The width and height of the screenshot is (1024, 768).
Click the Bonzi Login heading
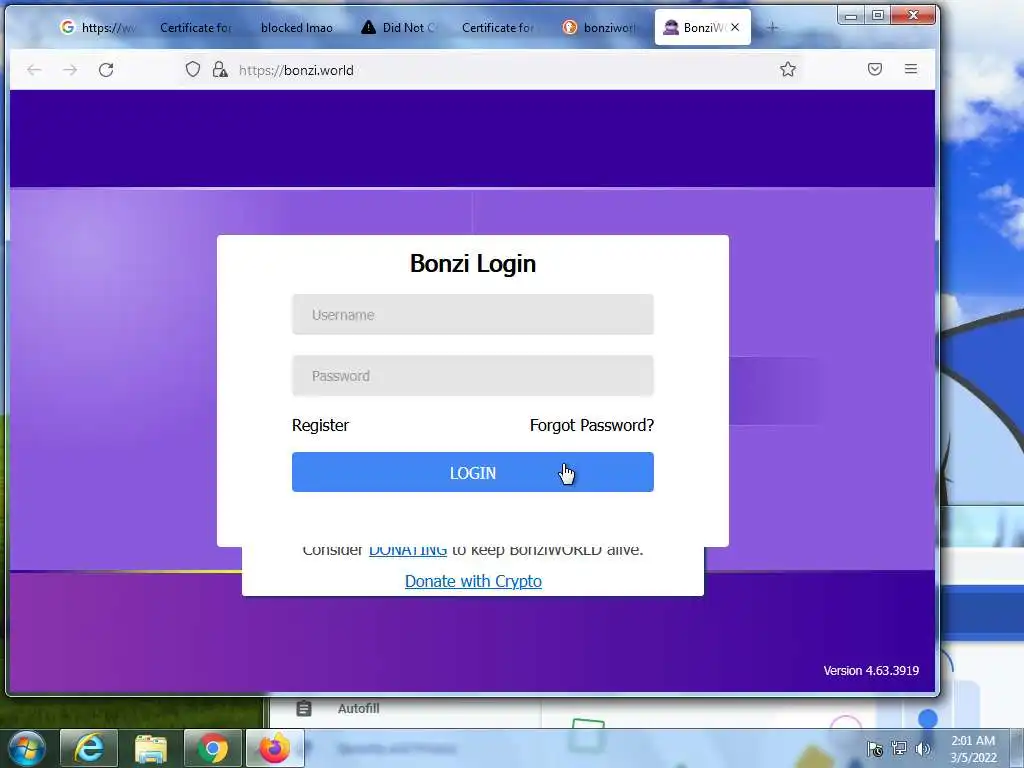pyautogui.click(x=473, y=263)
